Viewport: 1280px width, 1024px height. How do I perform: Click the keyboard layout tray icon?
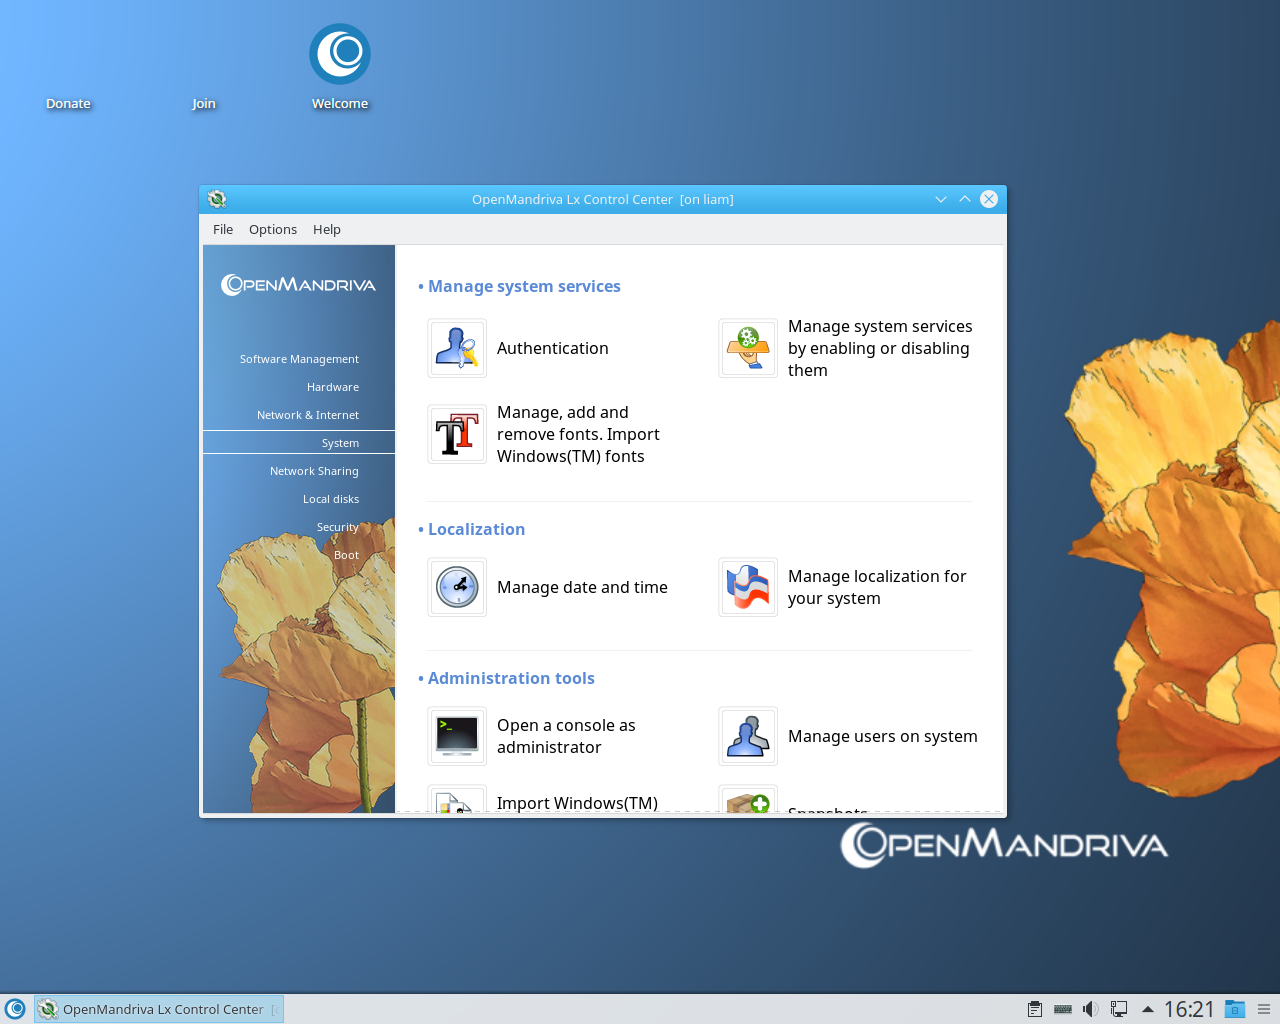click(1063, 1009)
